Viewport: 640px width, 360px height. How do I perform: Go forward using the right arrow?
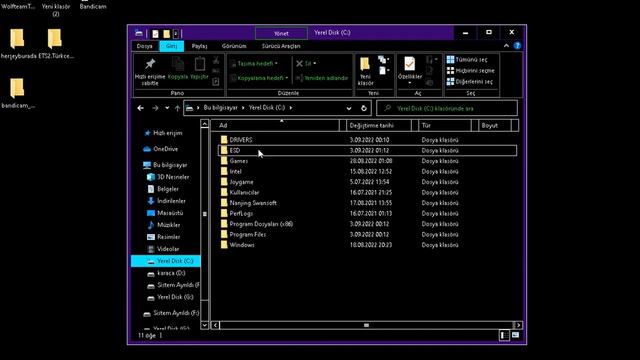[155, 108]
